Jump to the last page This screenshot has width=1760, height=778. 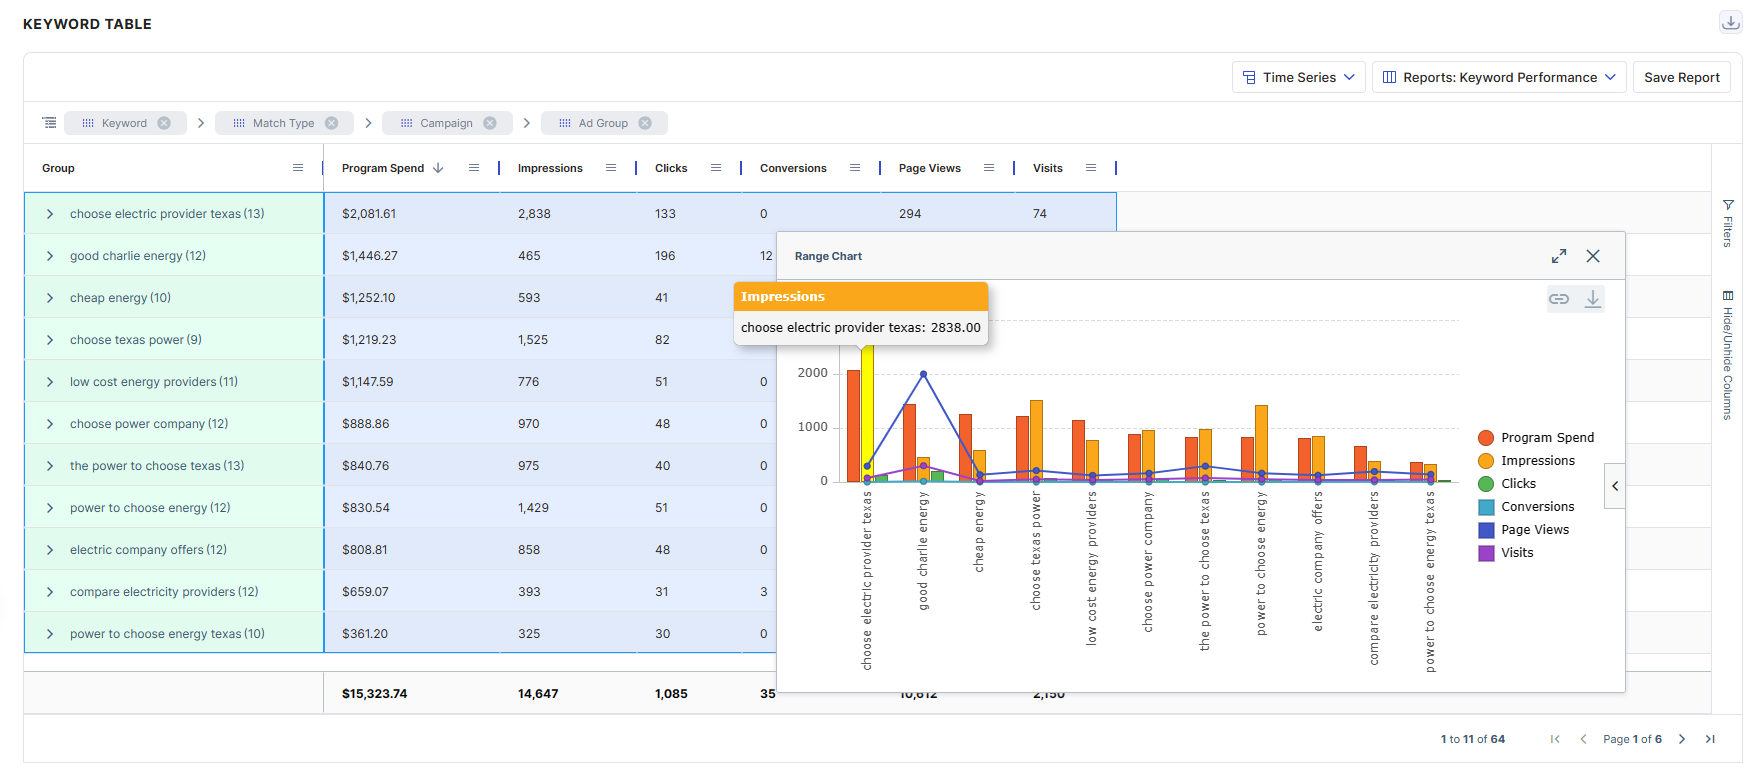tap(1710, 739)
